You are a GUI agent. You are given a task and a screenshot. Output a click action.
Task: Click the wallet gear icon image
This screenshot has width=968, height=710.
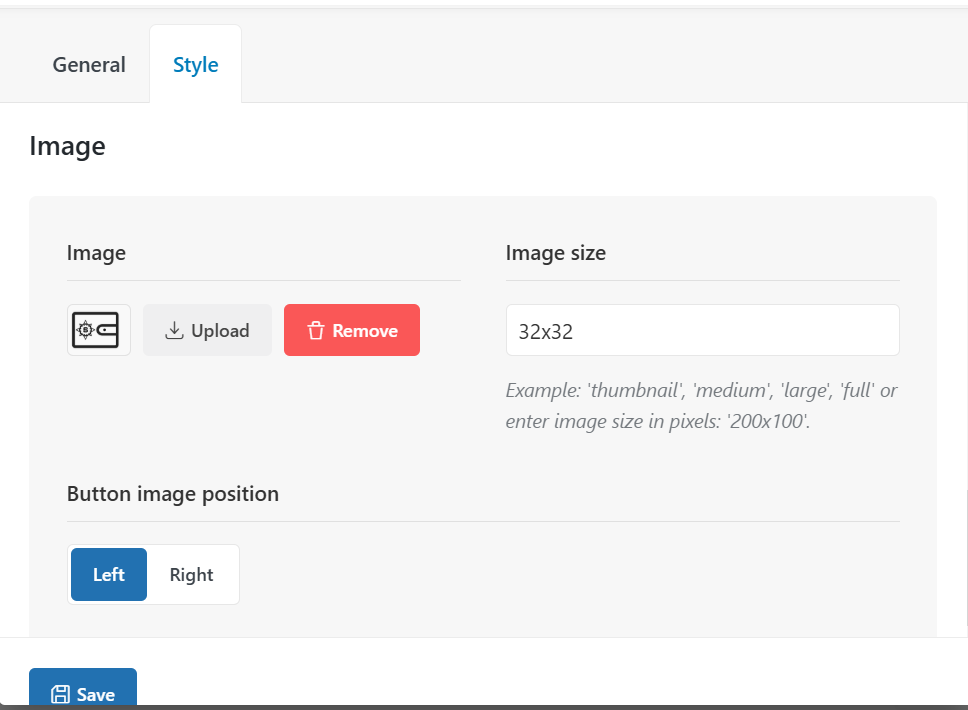[x=95, y=330]
